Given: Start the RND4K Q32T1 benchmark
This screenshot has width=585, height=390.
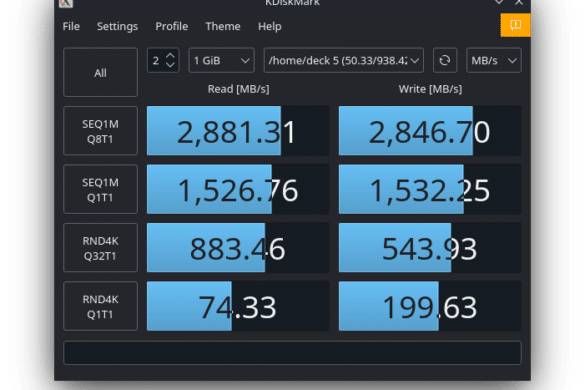Looking at the screenshot, I should (100, 248).
